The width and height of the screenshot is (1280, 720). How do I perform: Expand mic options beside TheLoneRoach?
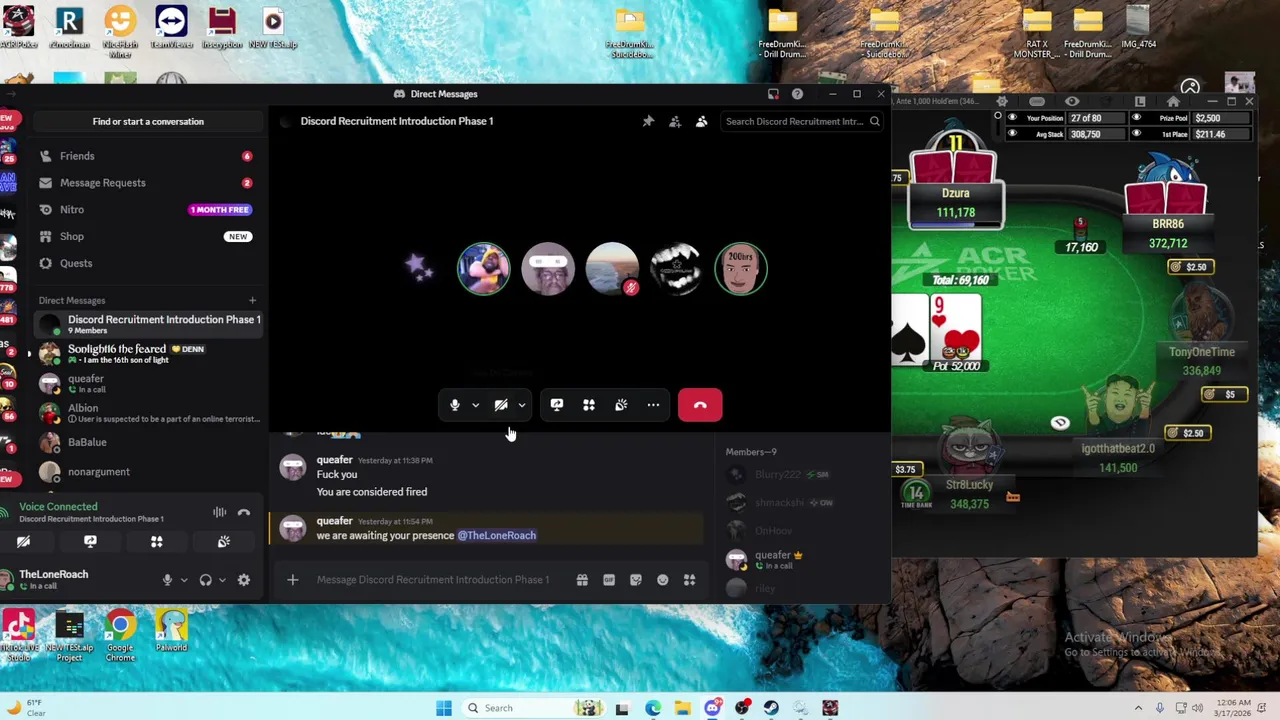coord(183,580)
